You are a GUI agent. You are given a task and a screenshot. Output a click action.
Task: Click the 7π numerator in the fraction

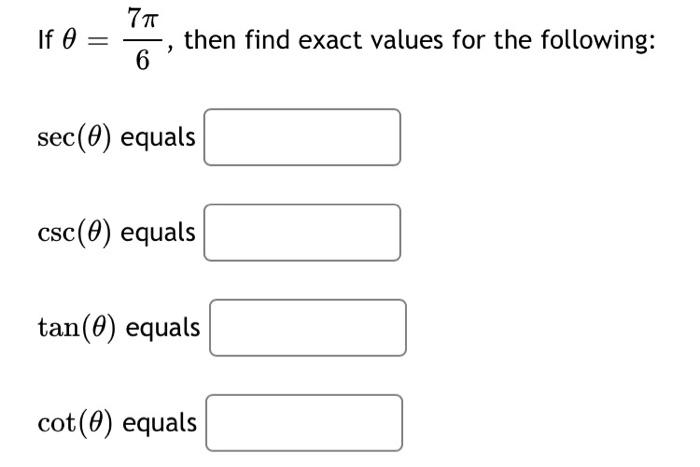pos(143,19)
